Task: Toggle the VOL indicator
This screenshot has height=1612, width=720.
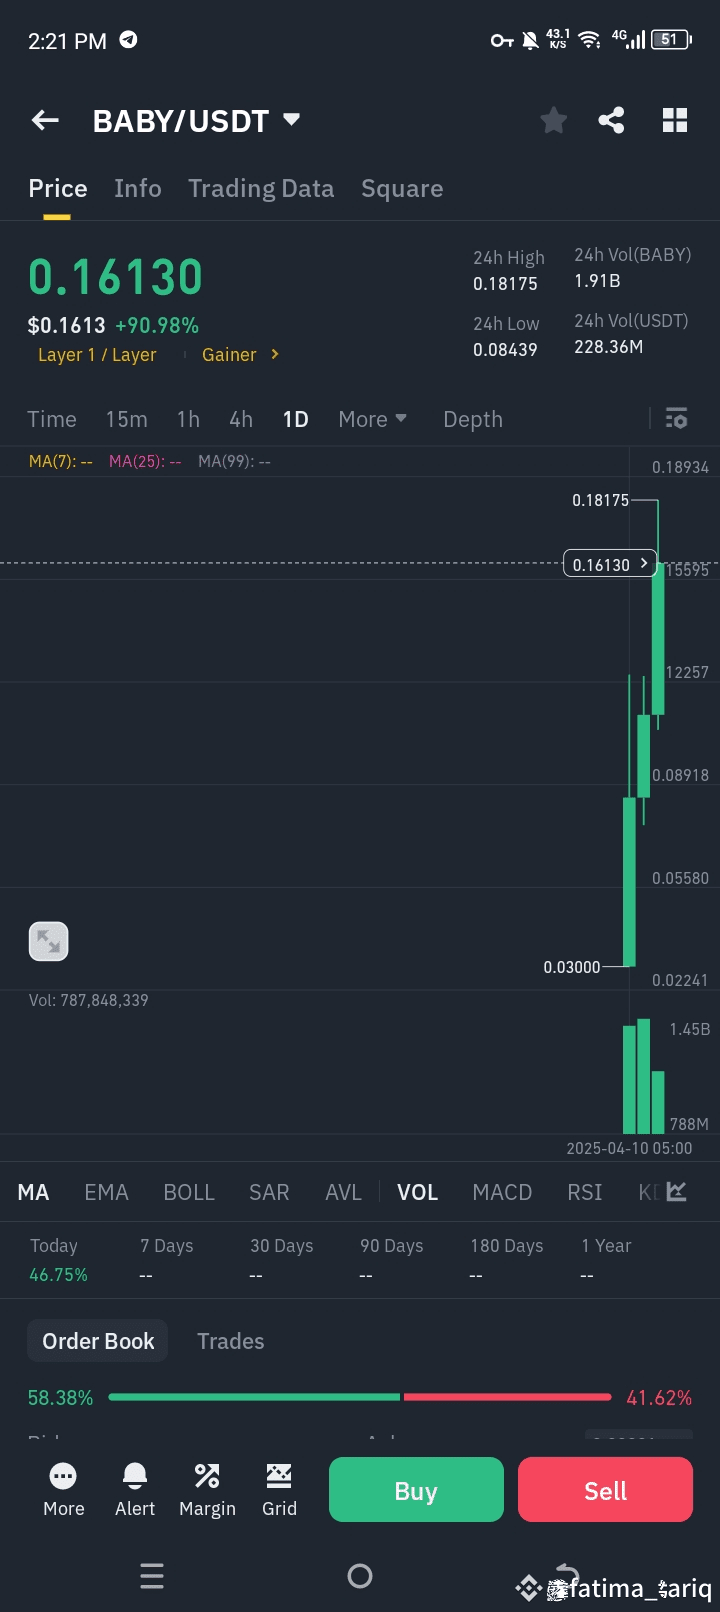Action: [x=417, y=1192]
